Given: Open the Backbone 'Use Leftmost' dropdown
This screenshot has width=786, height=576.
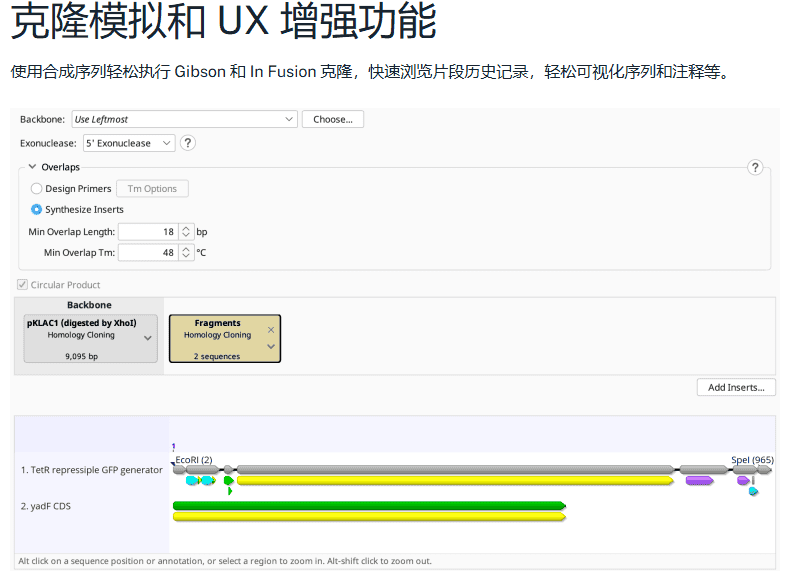Looking at the screenshot, I should tap(184, 119).
